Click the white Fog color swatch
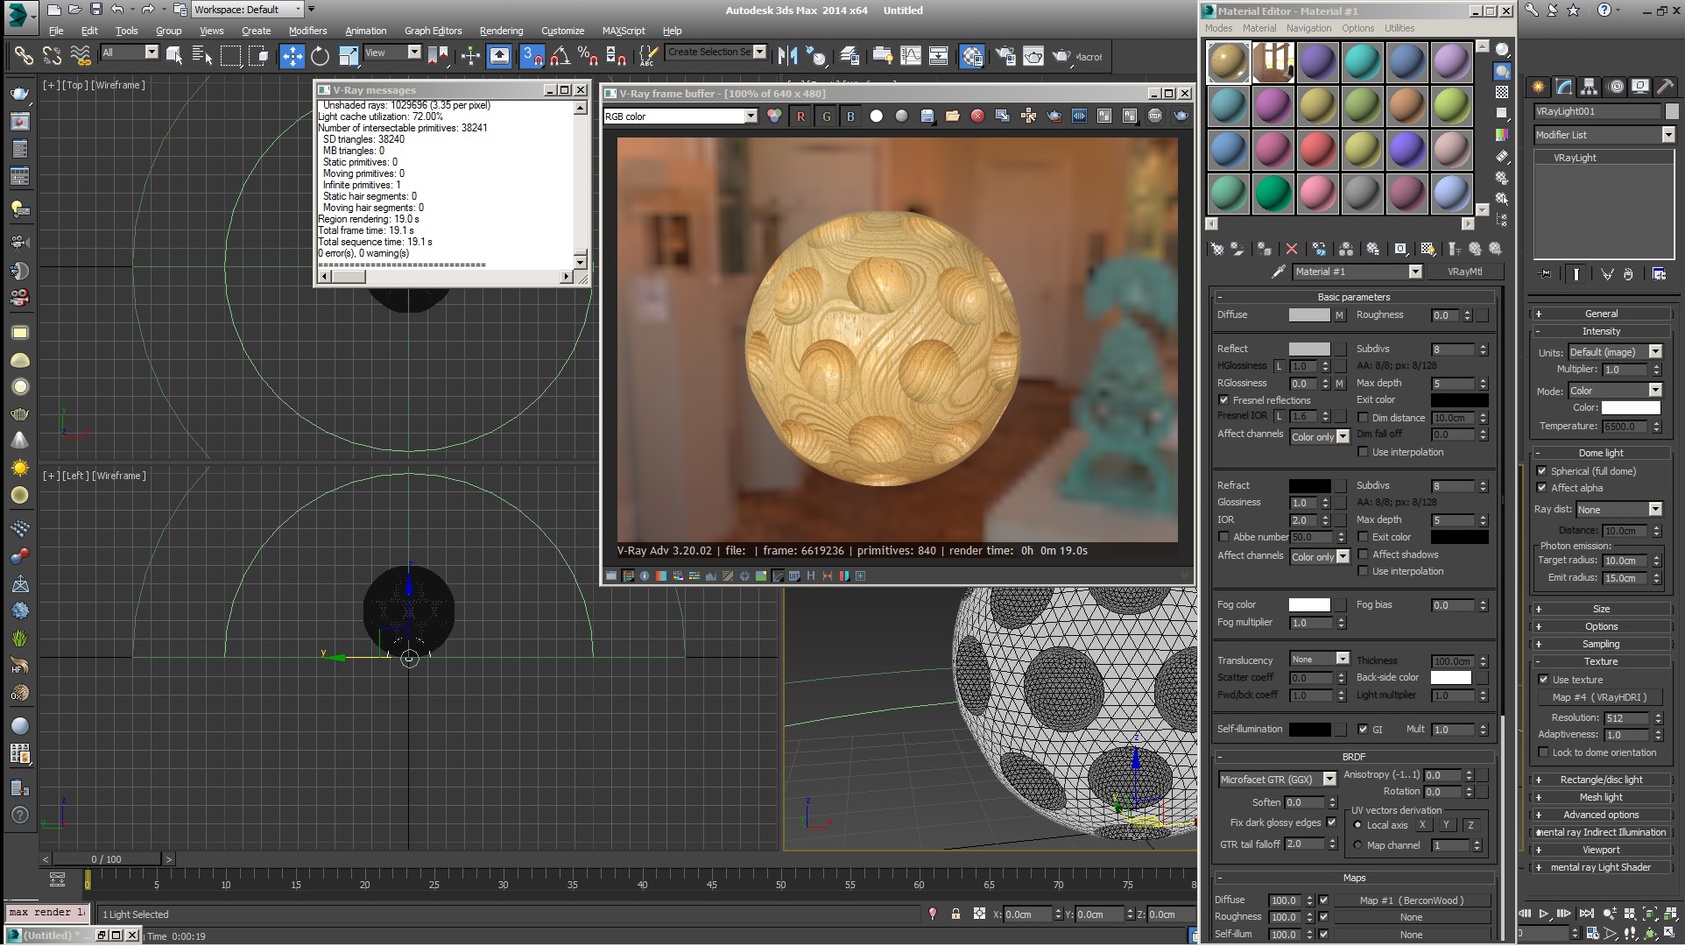Screen dimensions: 1685x946 (x=1308, y=605)
